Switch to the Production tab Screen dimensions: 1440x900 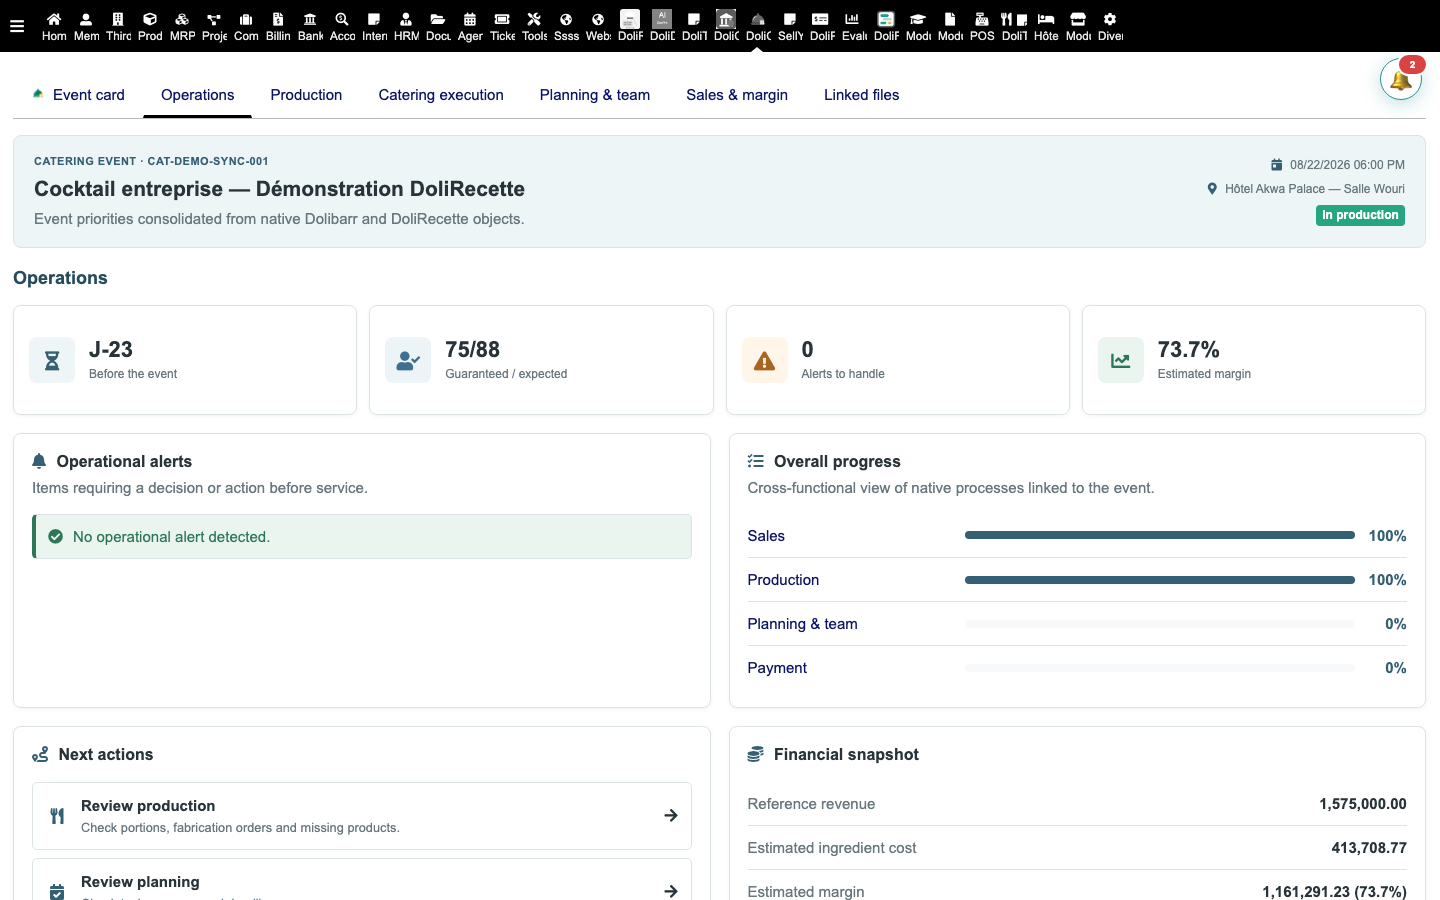306,95
